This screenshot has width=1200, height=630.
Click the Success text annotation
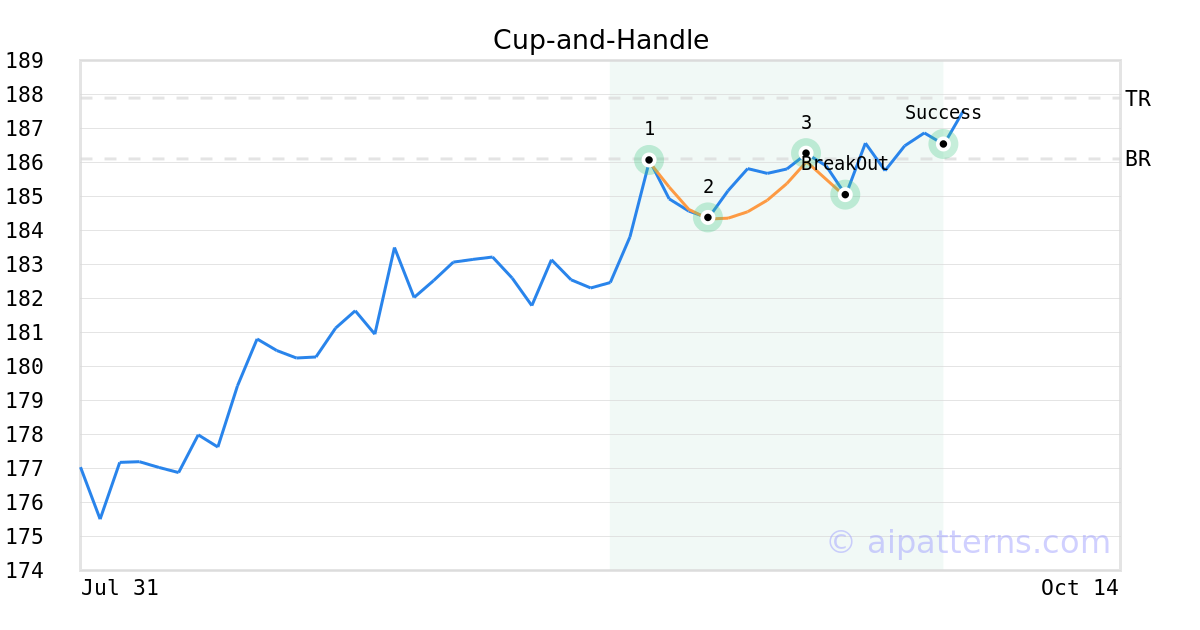pos(943,113)
